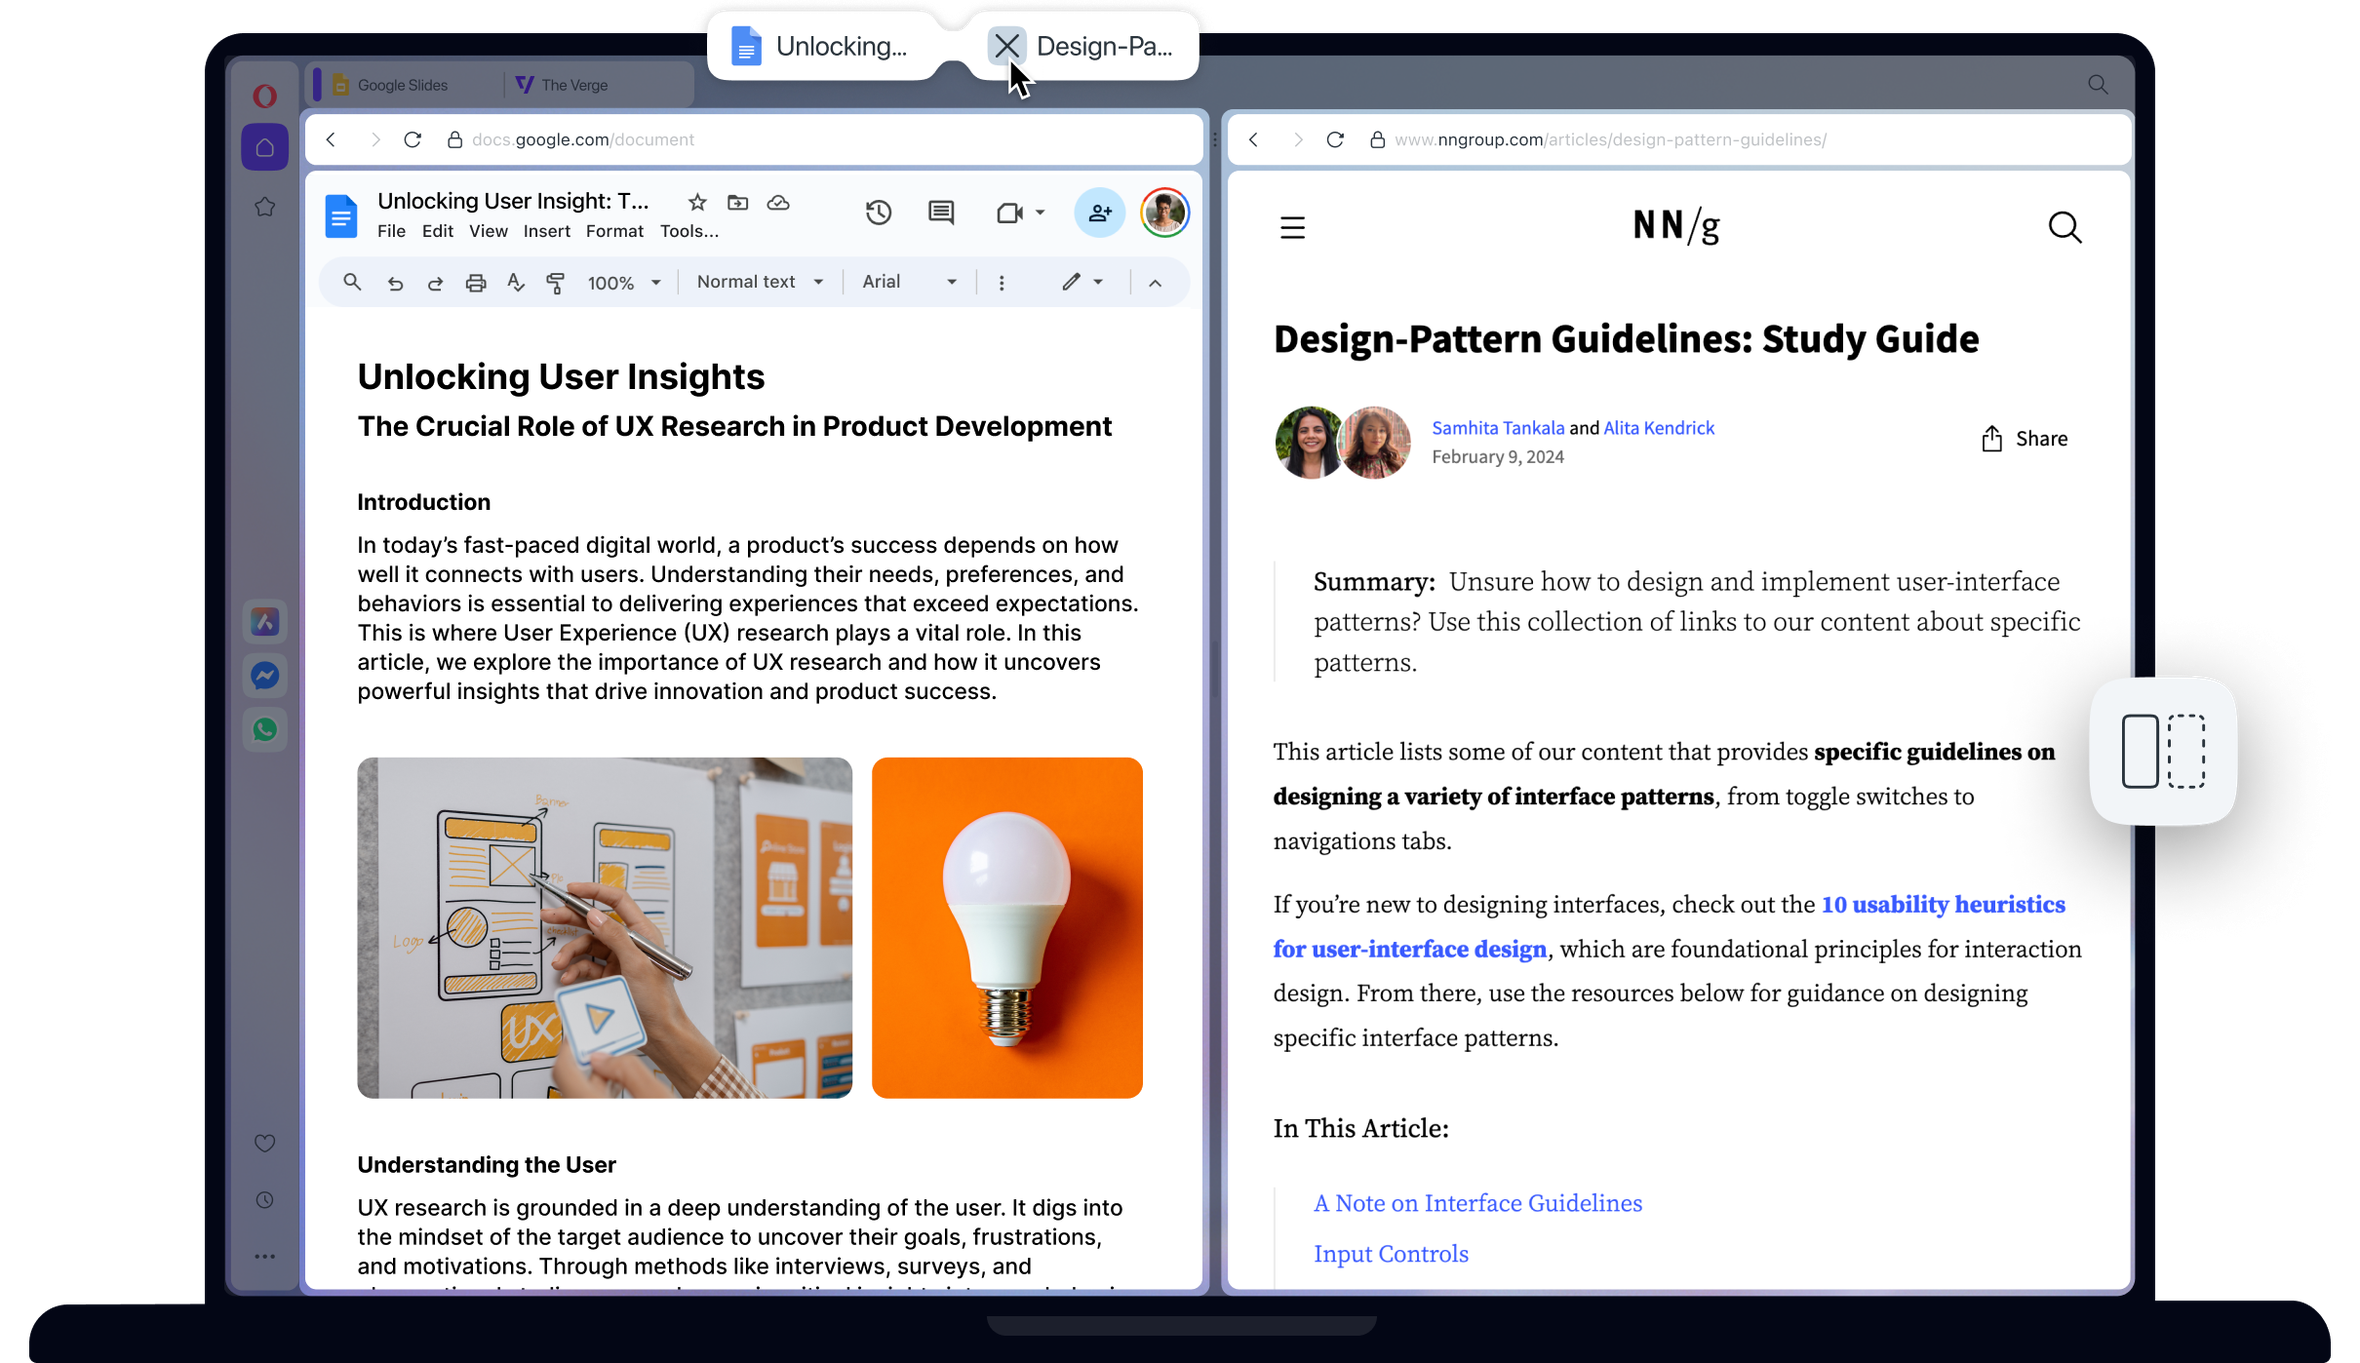2360x1363 pixels.
Task: Open the Insert menu
Action: tap(546, 231)
